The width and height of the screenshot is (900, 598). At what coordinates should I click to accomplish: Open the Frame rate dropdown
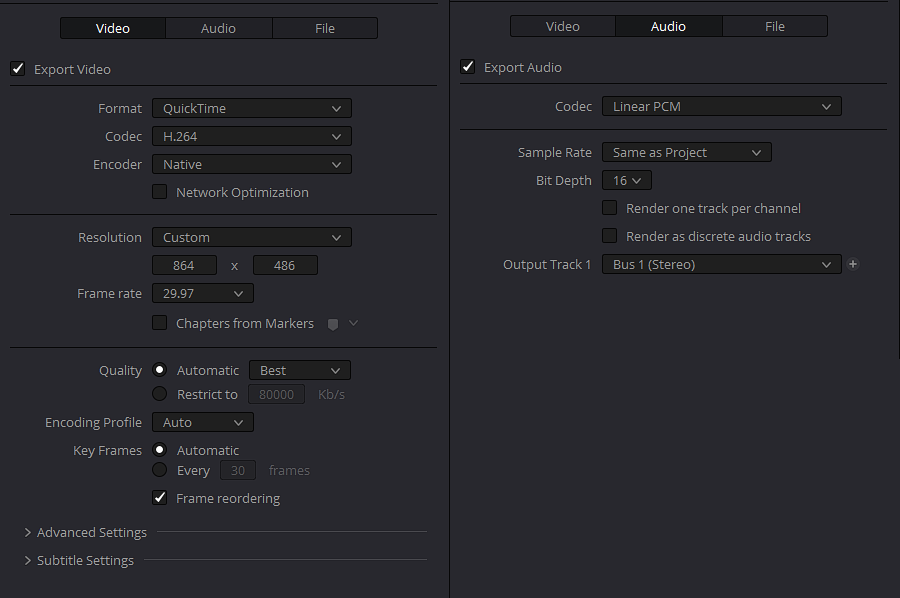(202, 294)
